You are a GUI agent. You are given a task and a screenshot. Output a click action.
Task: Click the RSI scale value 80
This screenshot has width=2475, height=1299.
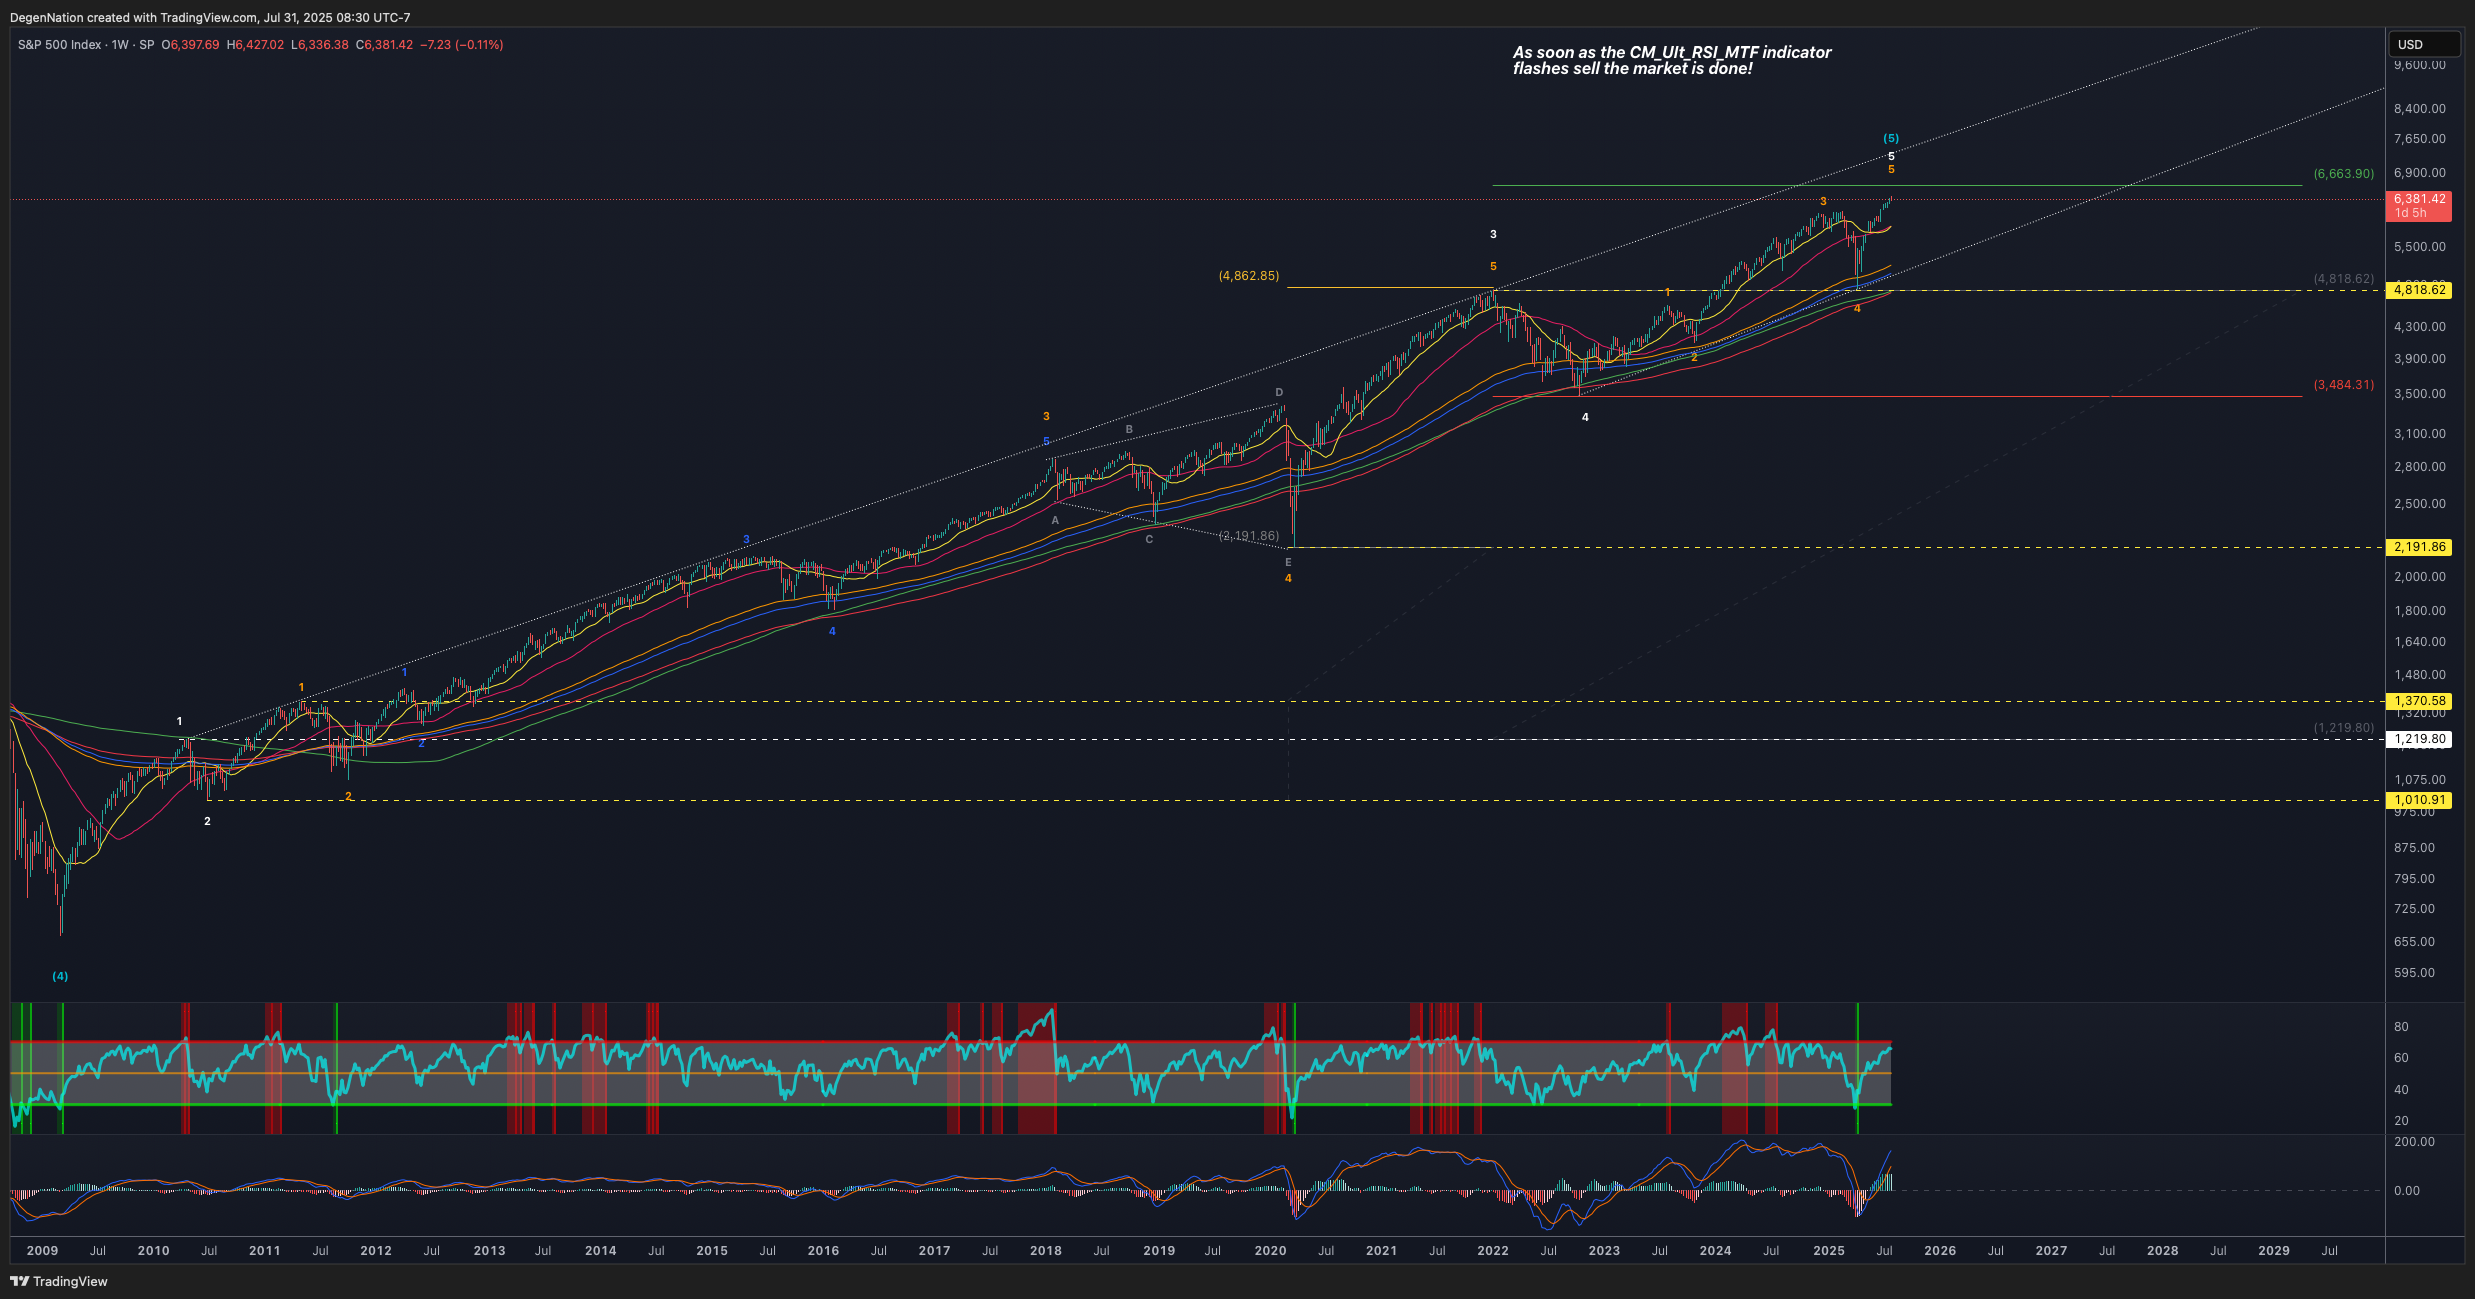[x=2401, y=1026]
